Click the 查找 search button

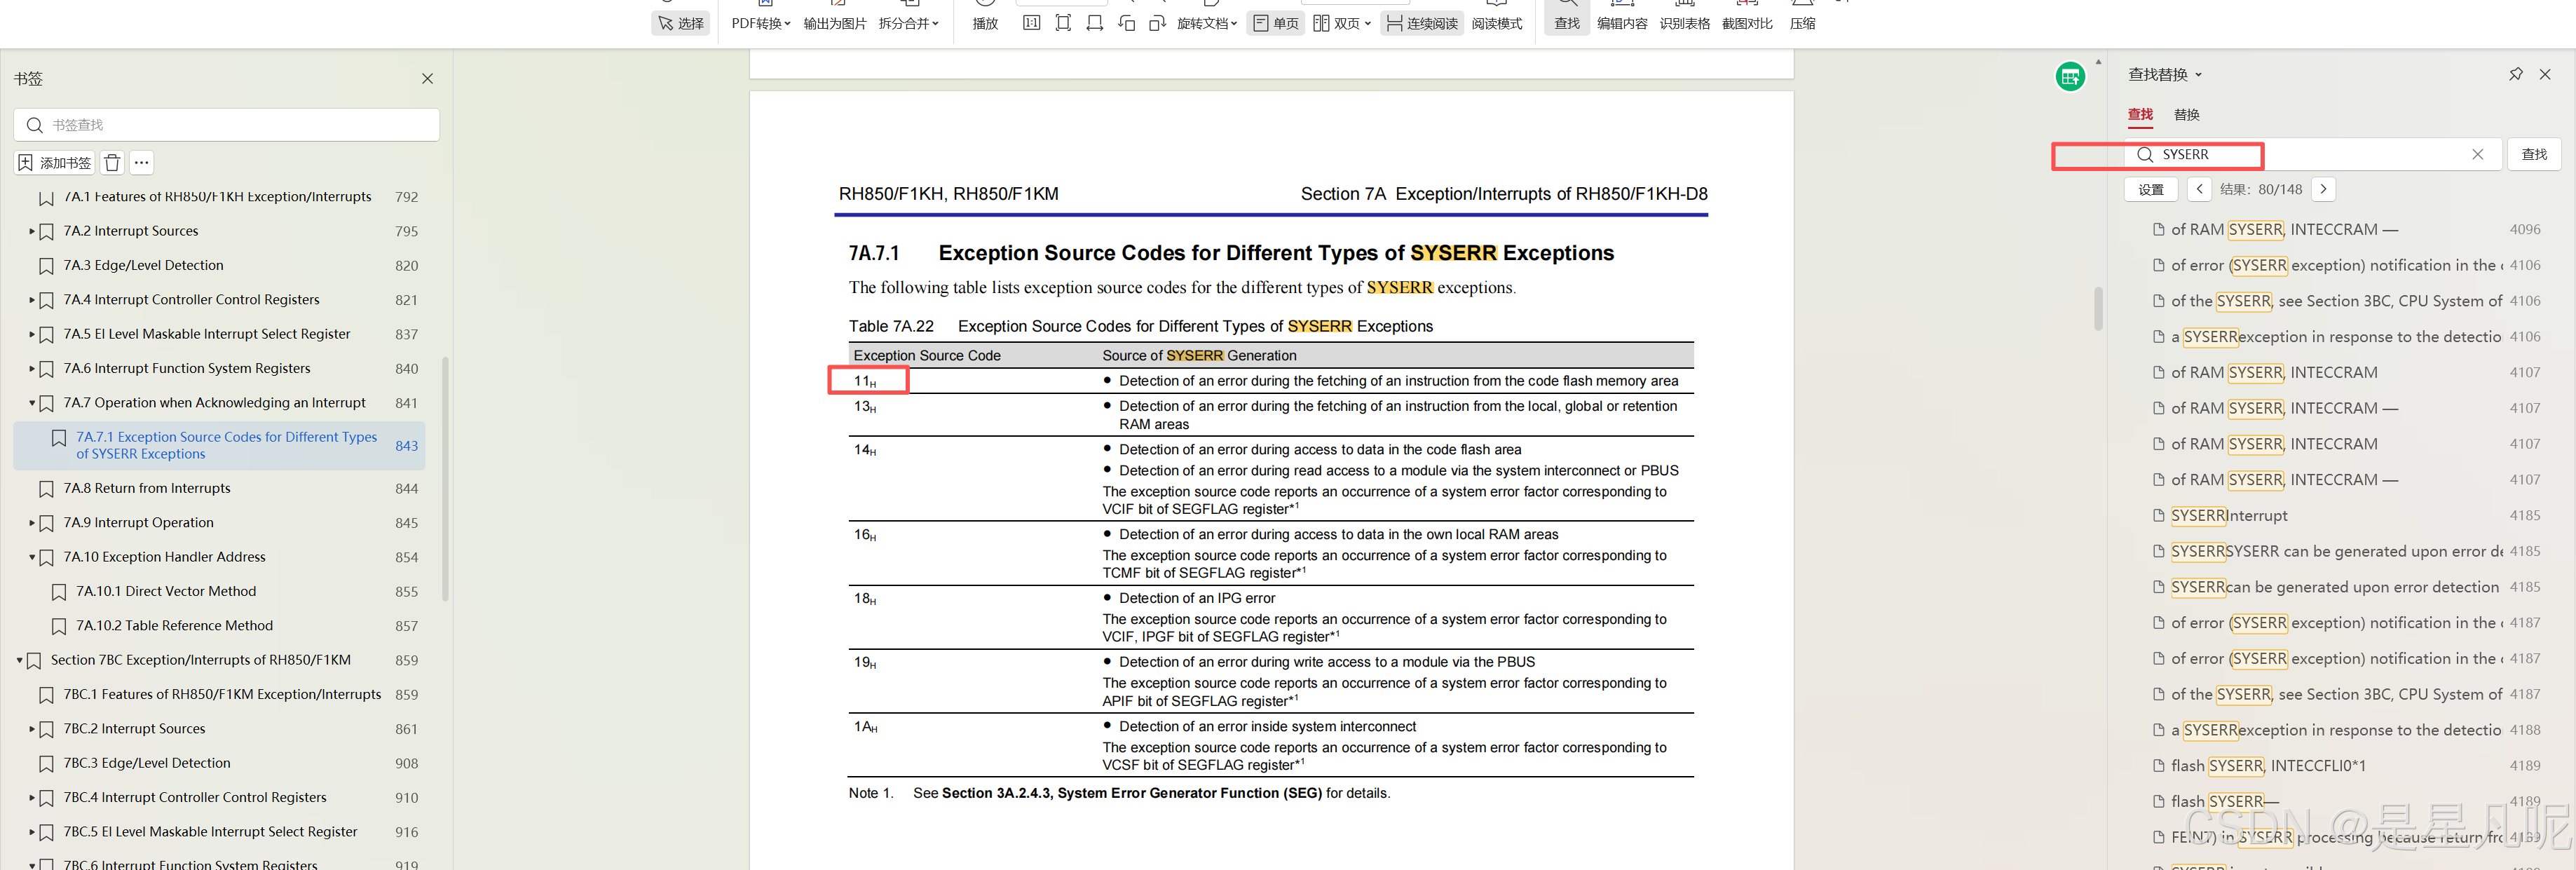[x=2533, y=155]
